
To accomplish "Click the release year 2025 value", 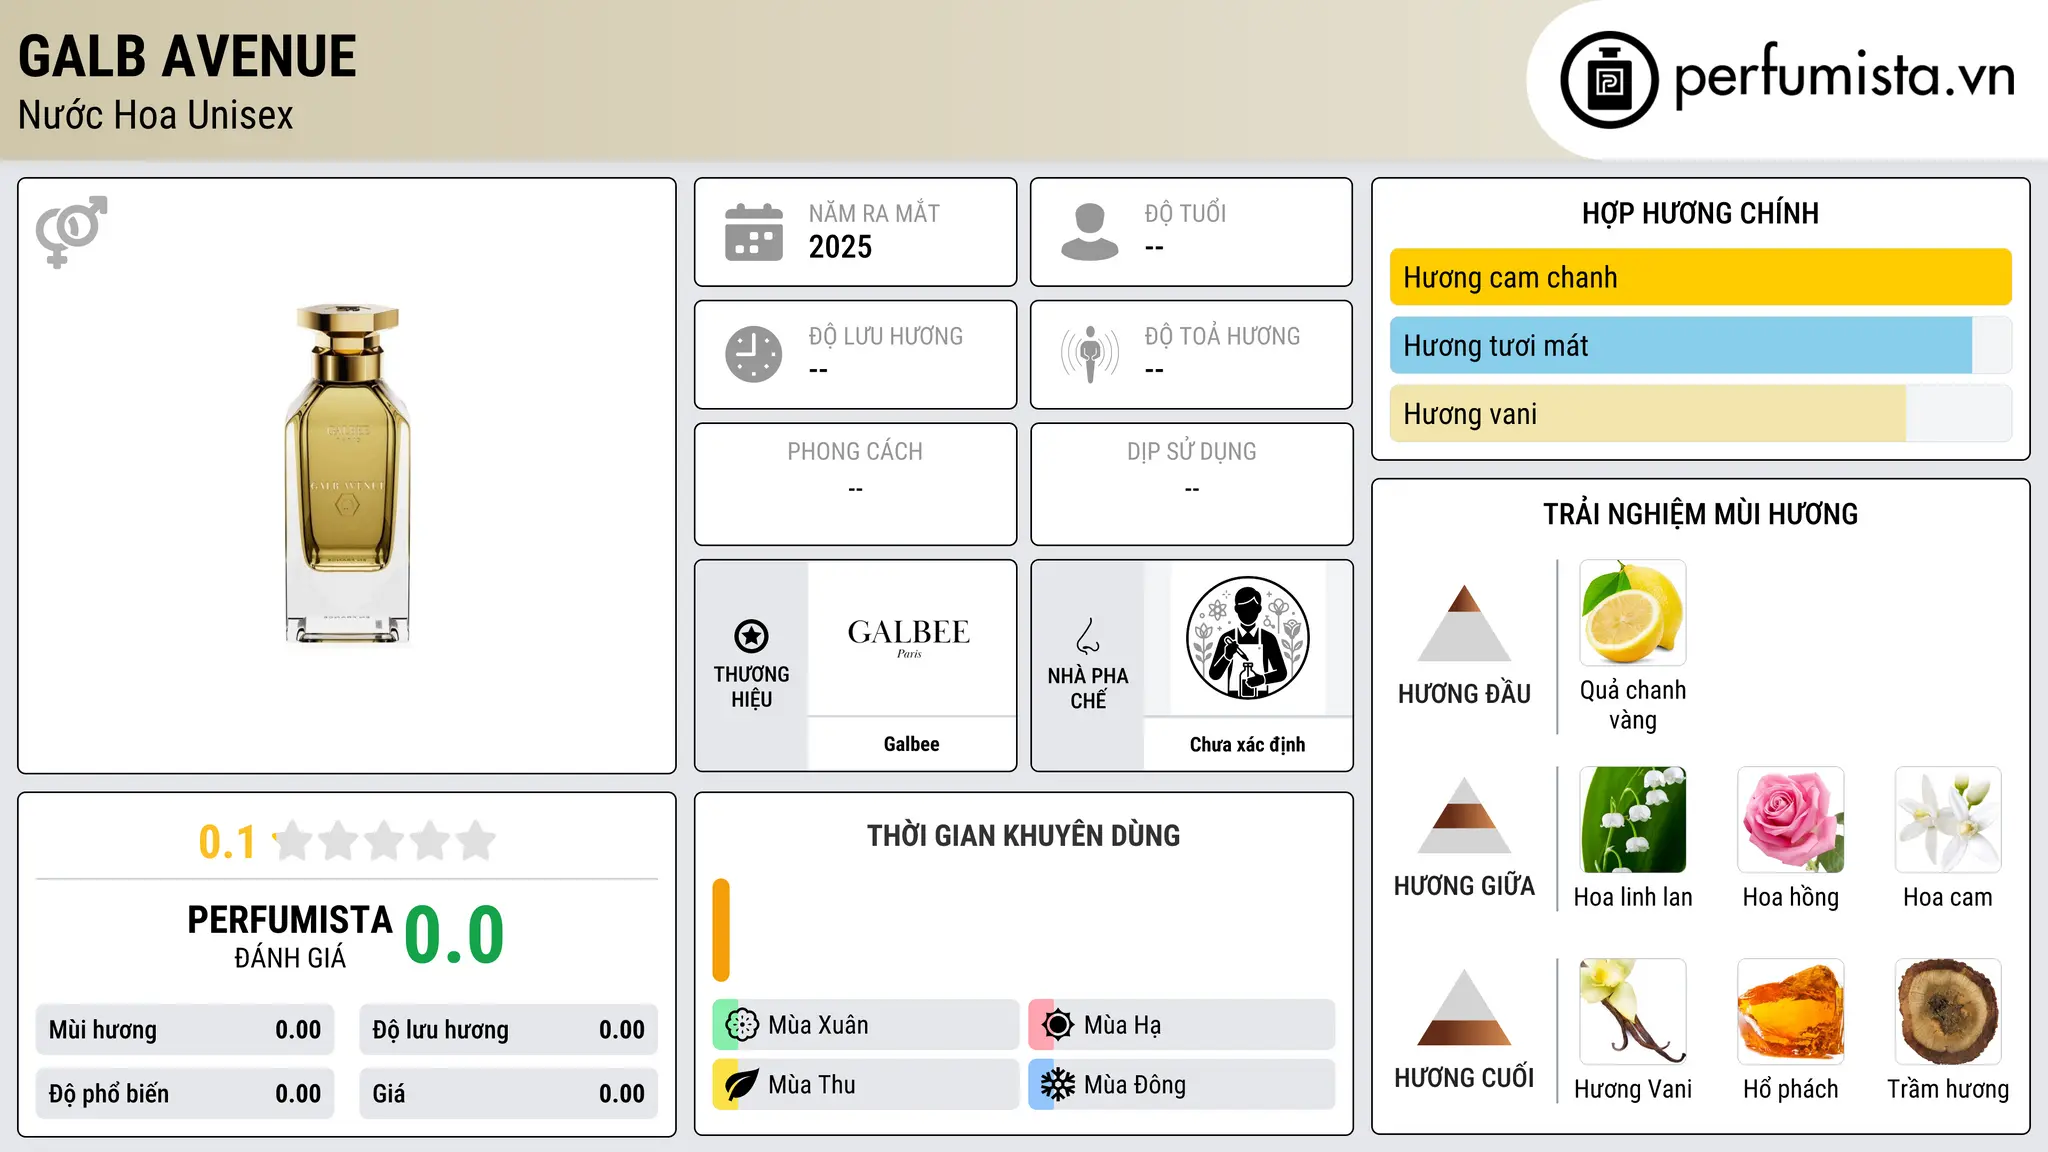I will [840, 247].
